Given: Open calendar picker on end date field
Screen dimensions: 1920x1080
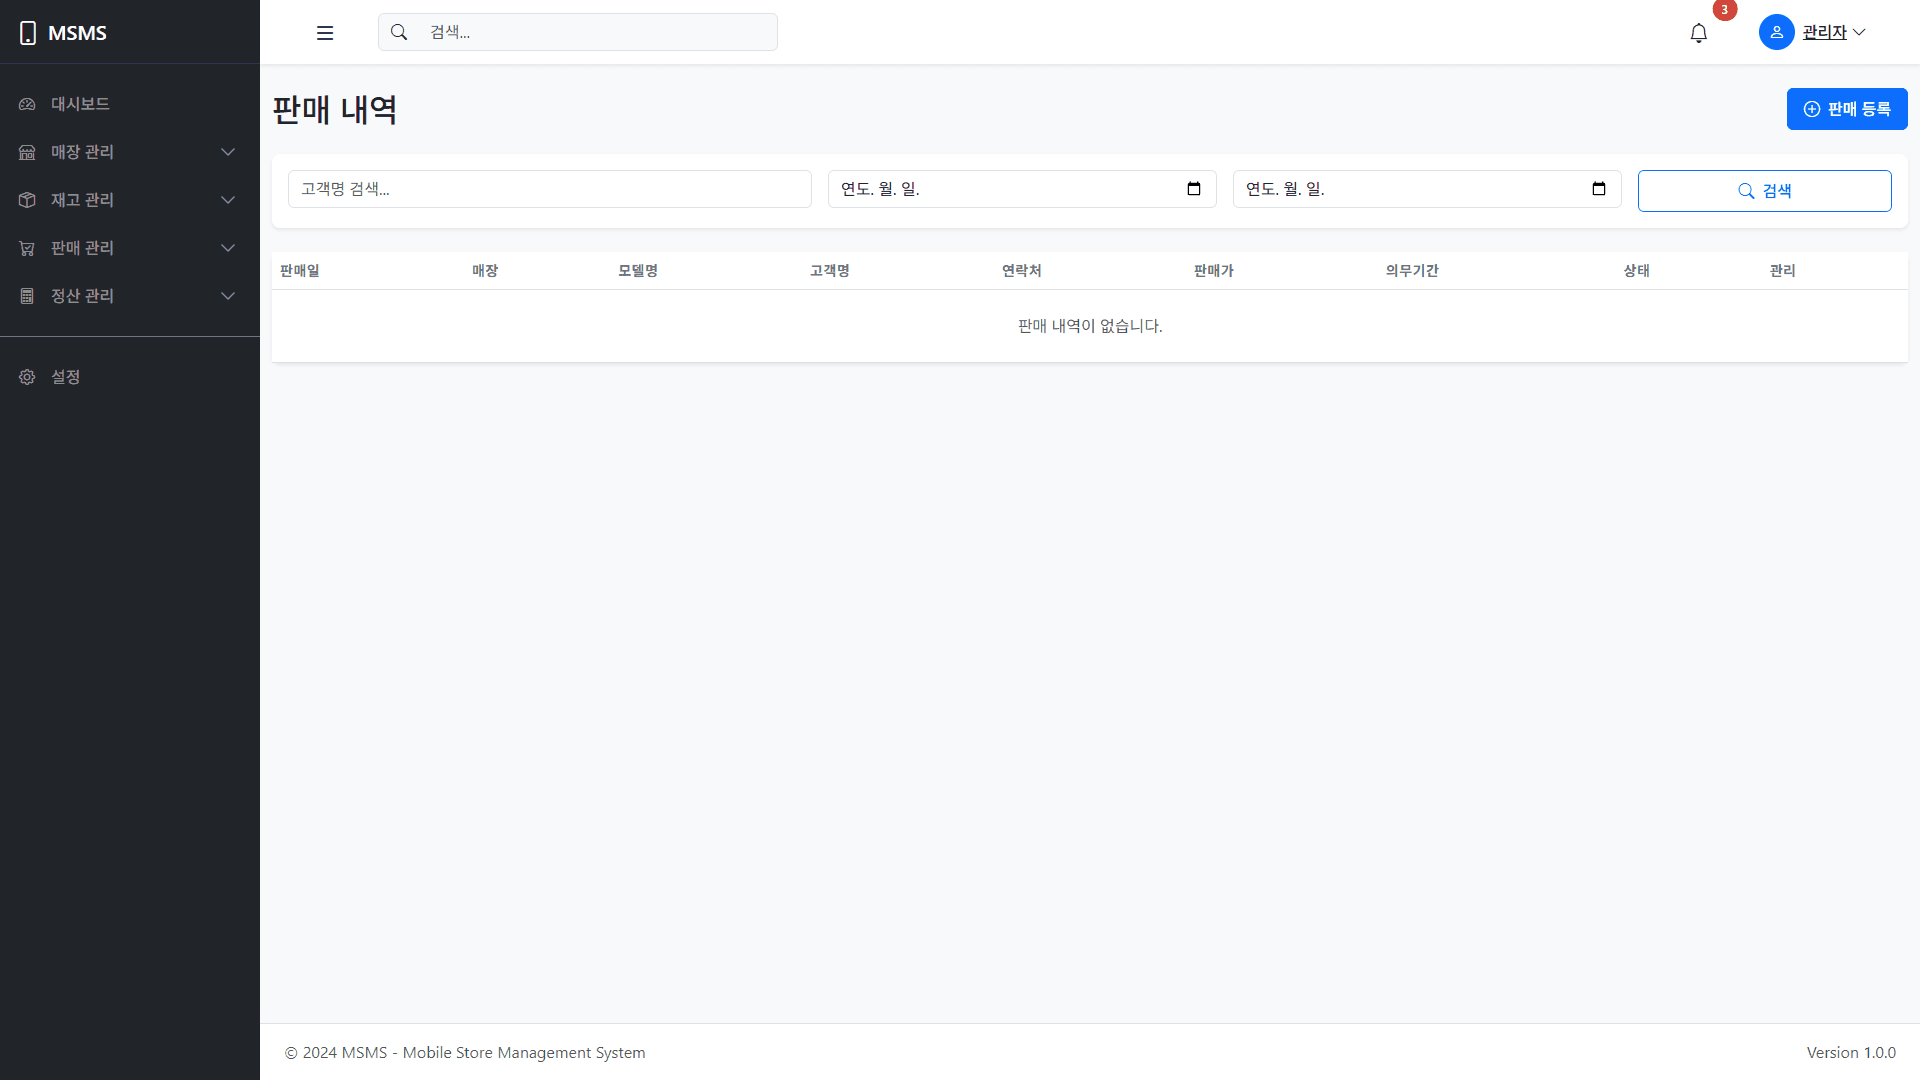Looking at the screenshot, I should tap(1599, 189).
